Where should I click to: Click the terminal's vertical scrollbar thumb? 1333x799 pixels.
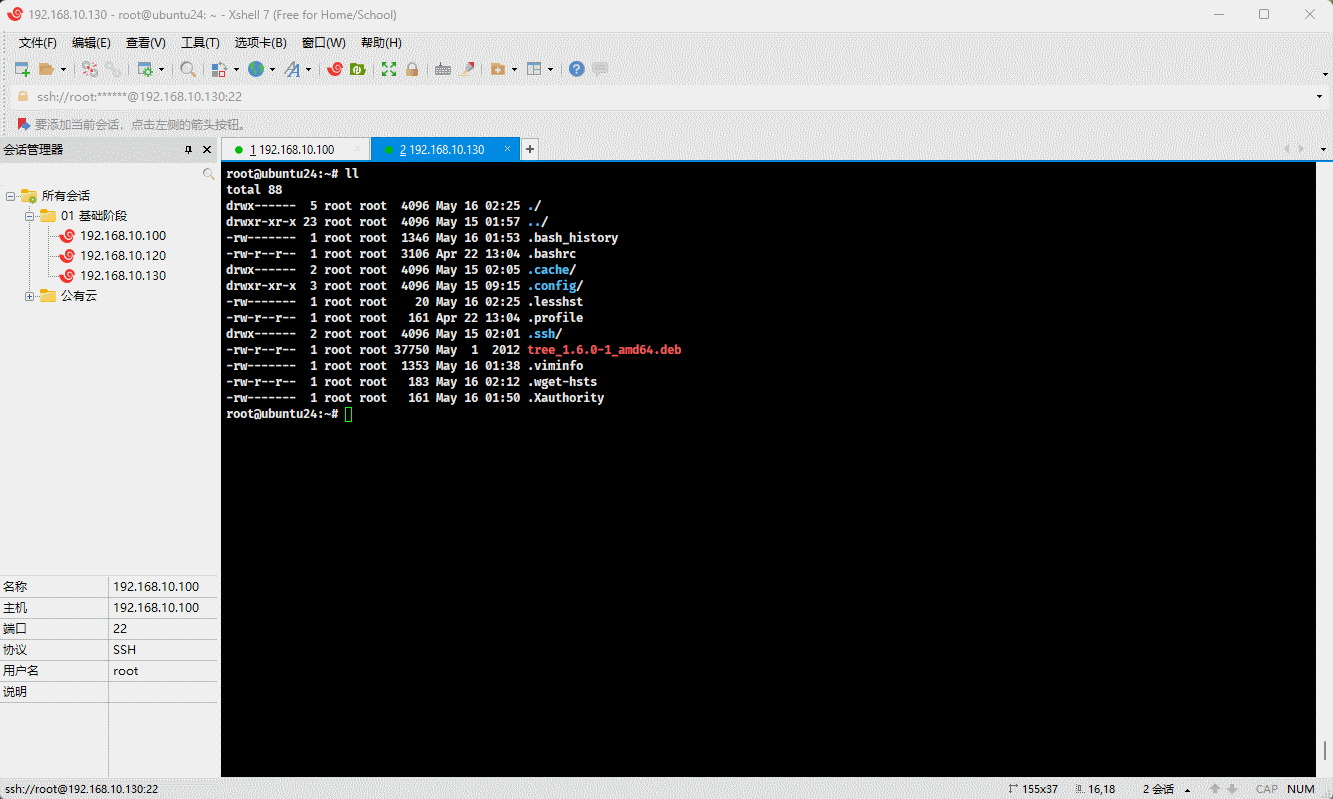click(1324, 750)
